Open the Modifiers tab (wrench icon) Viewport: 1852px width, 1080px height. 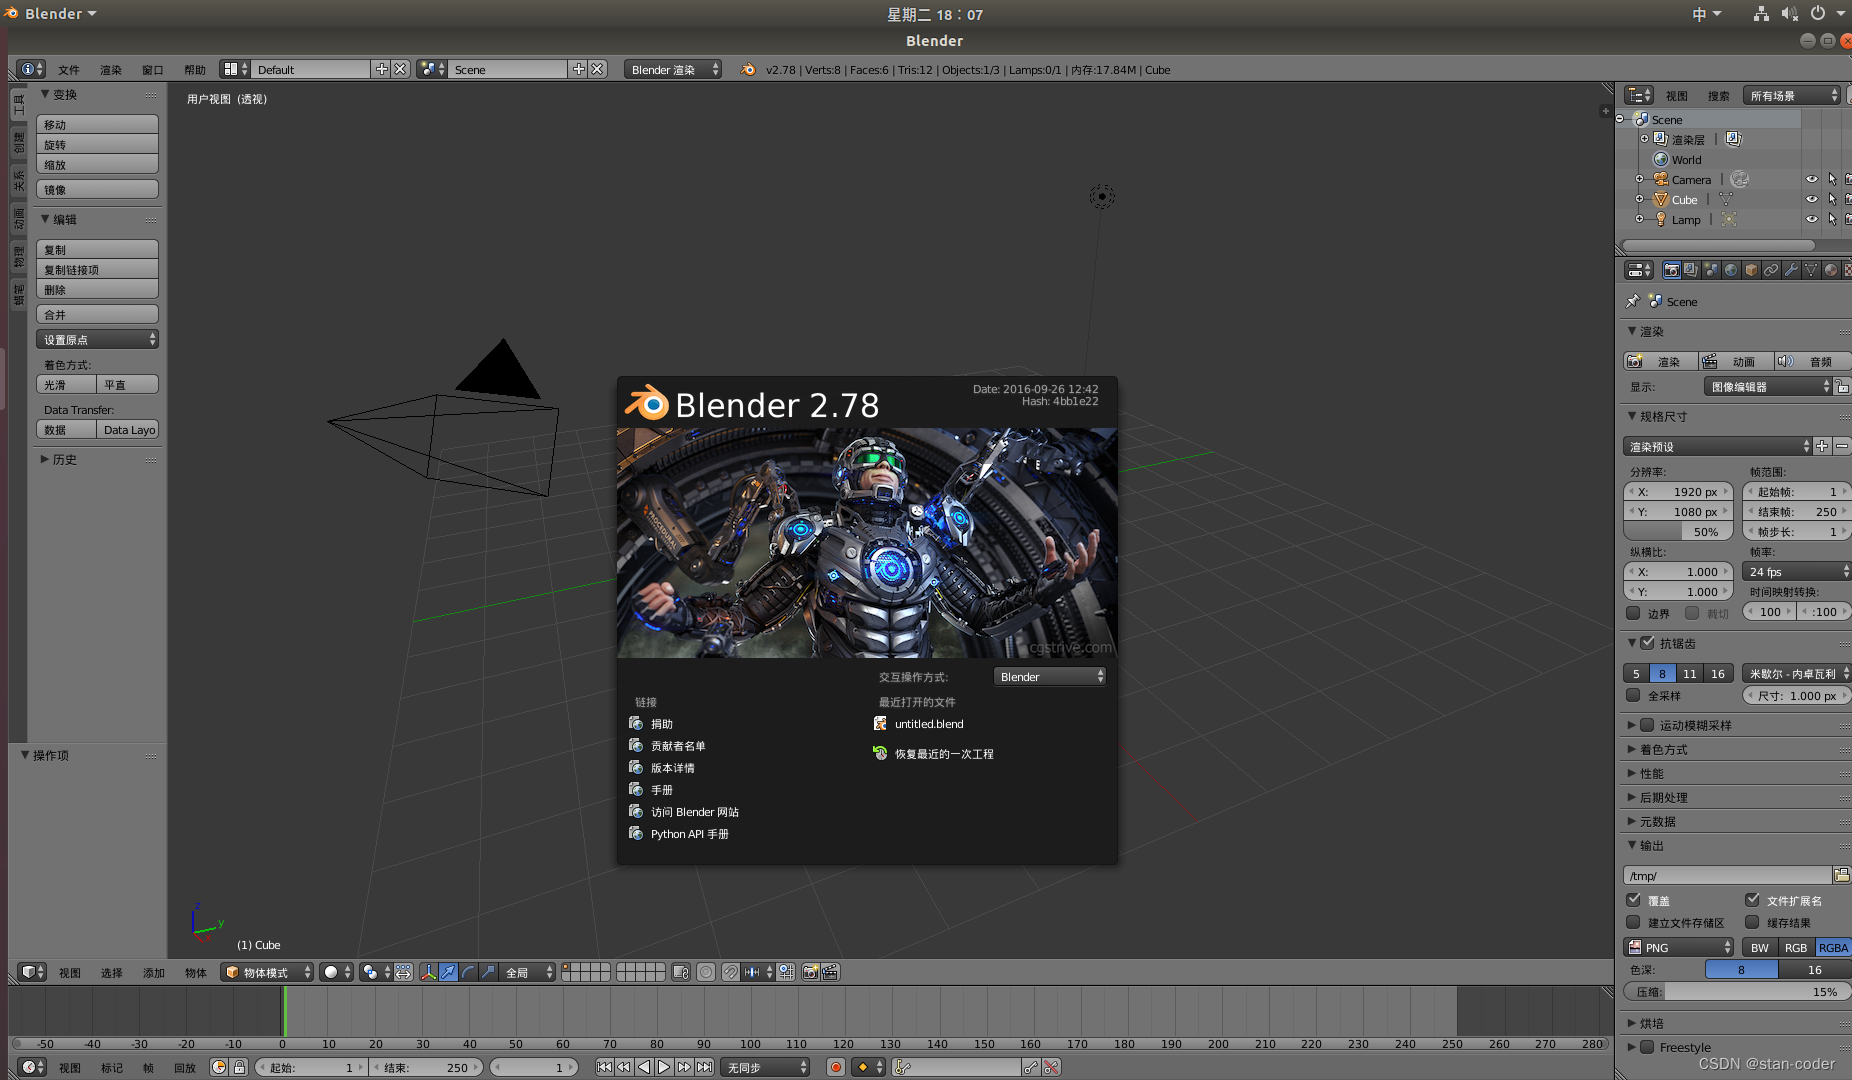click(1791, 270)
